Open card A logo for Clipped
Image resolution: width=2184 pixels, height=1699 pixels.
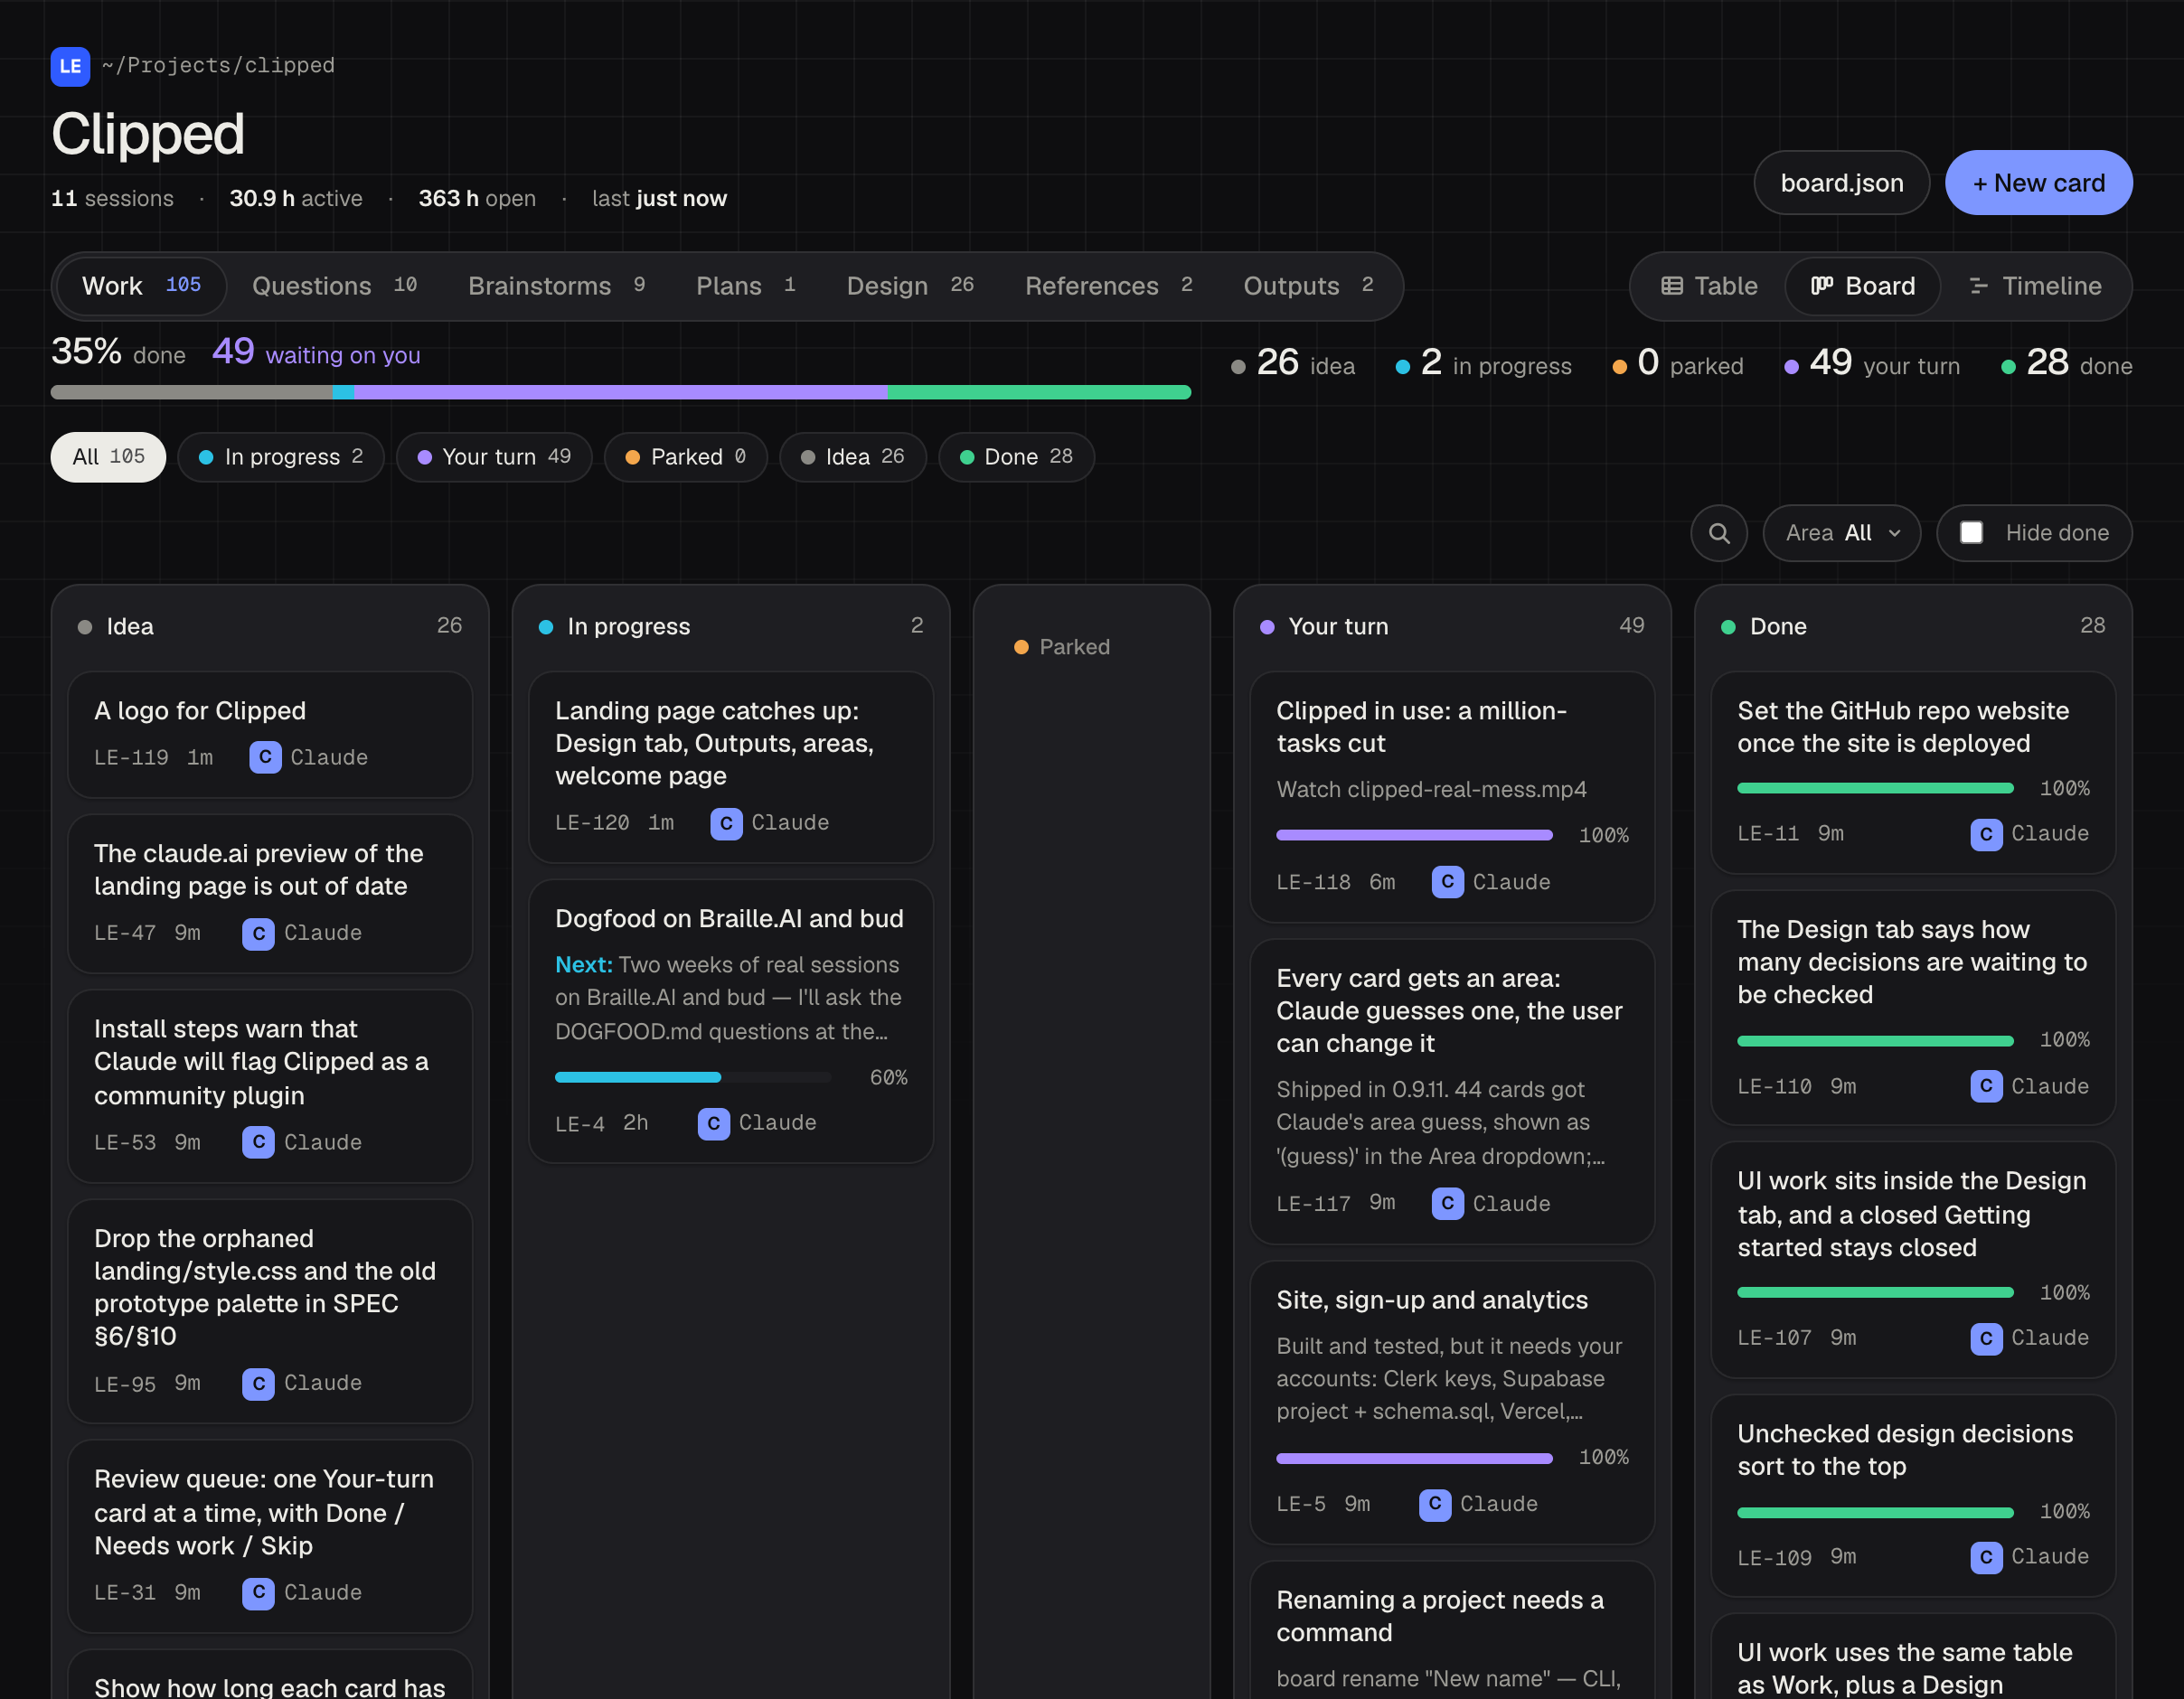pos(270,735)
